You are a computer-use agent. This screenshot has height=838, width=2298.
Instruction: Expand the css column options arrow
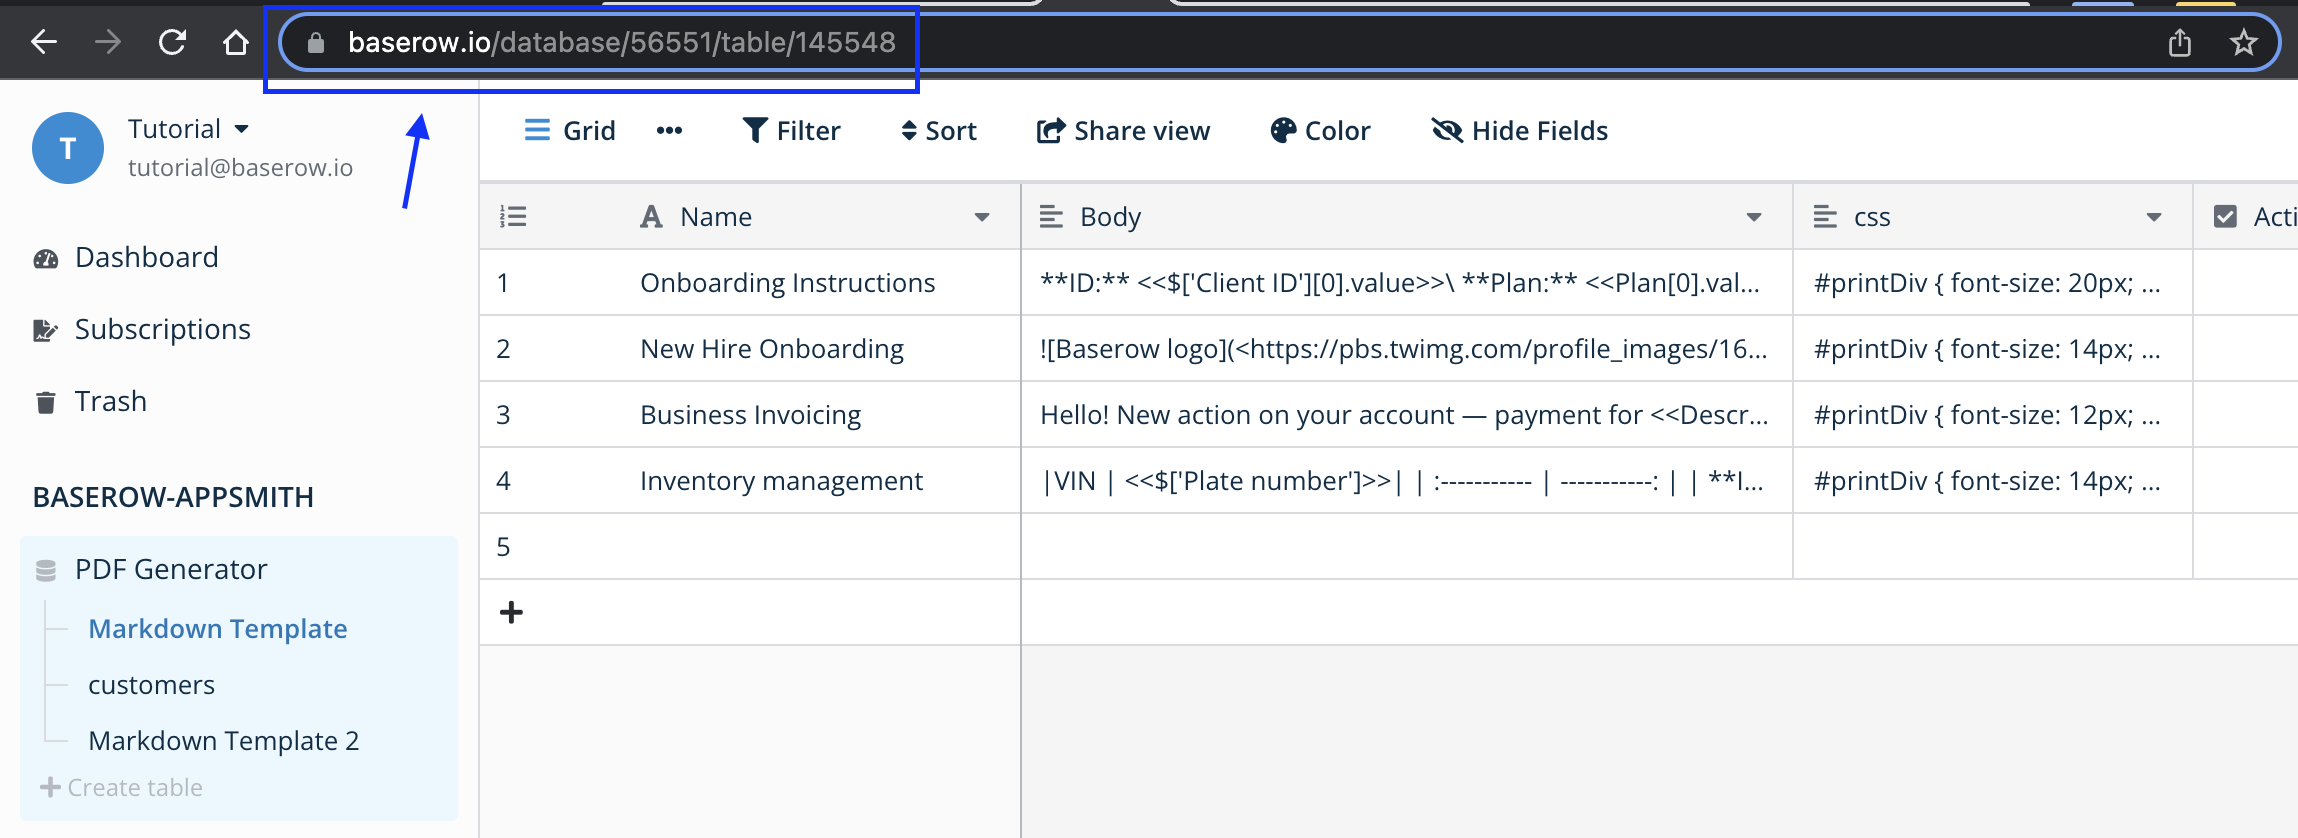2154,217
